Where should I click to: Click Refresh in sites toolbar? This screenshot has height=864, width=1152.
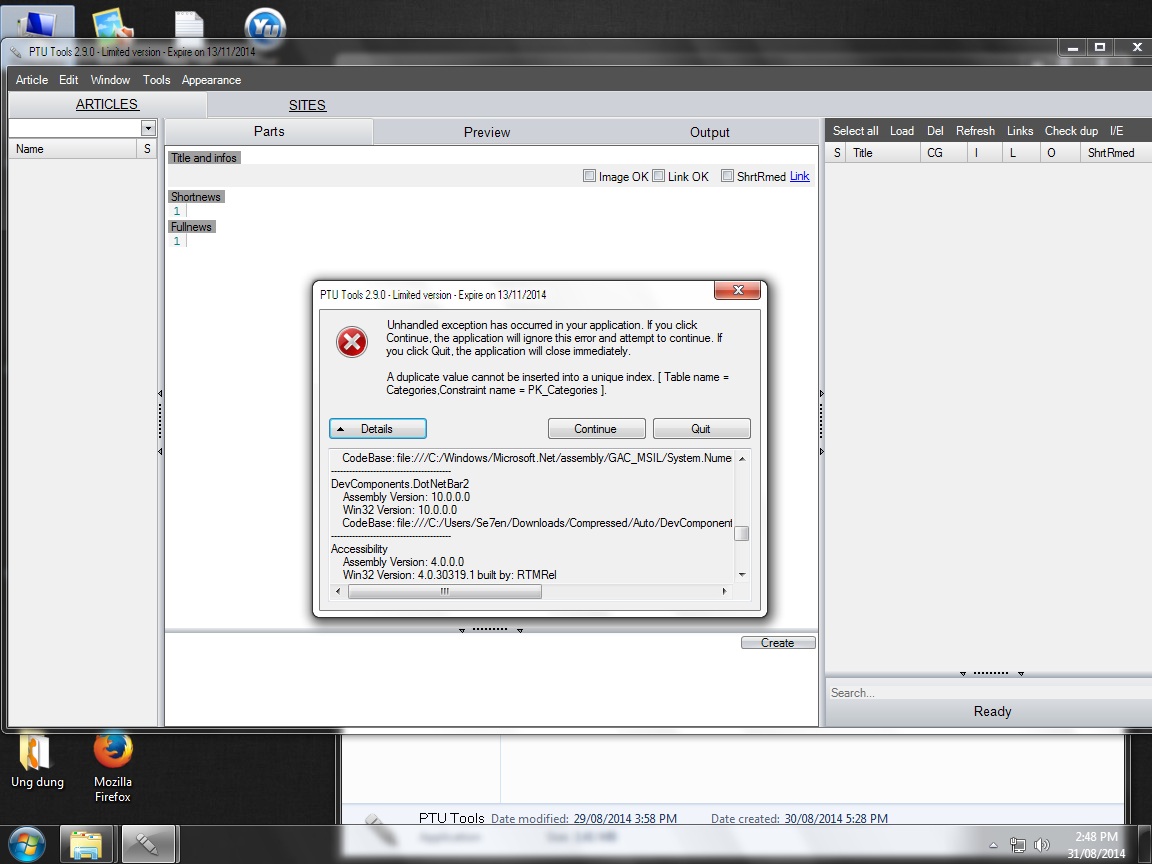click(x=975, y=131)
